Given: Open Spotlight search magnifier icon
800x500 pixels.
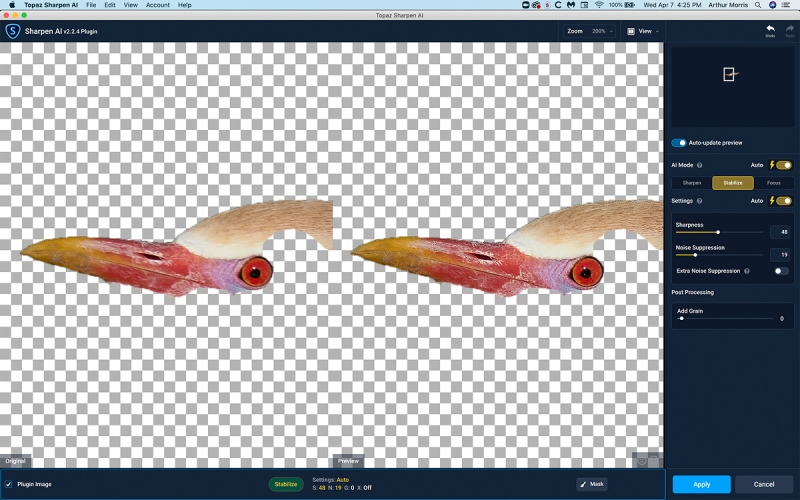Looking at the screenshot, I should tap(758, 5).
